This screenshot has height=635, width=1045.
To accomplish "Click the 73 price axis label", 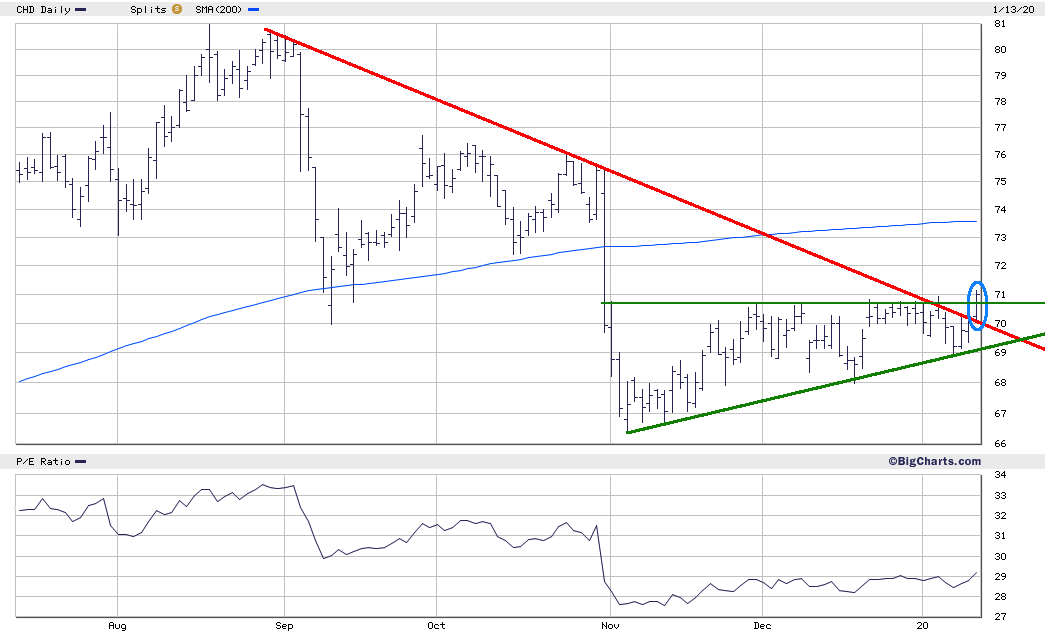I will (1000, 238).
